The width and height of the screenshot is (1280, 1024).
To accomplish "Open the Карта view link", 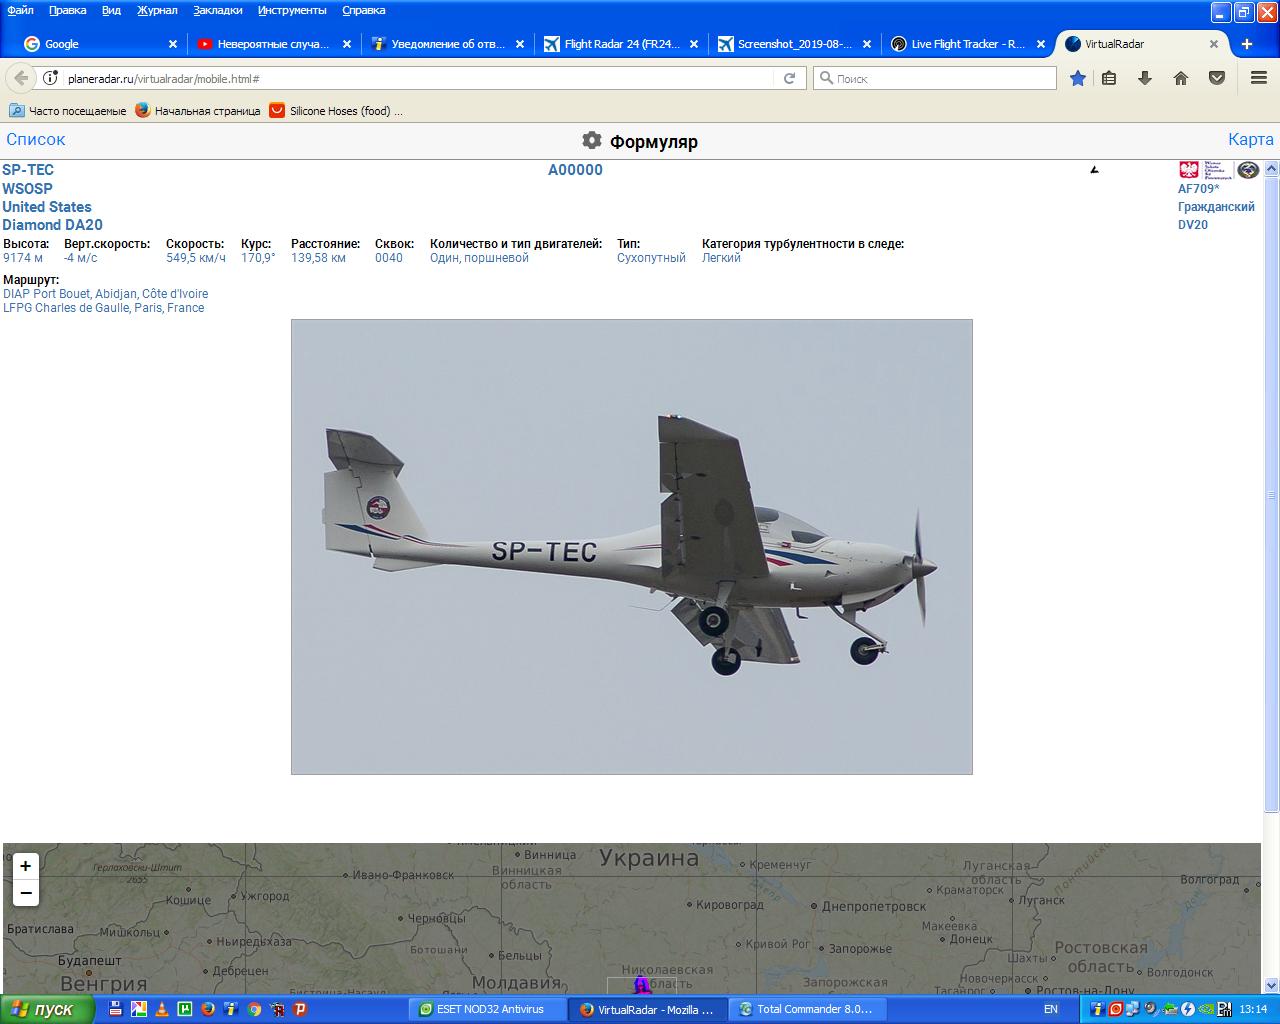I will tap(1250, 140).
